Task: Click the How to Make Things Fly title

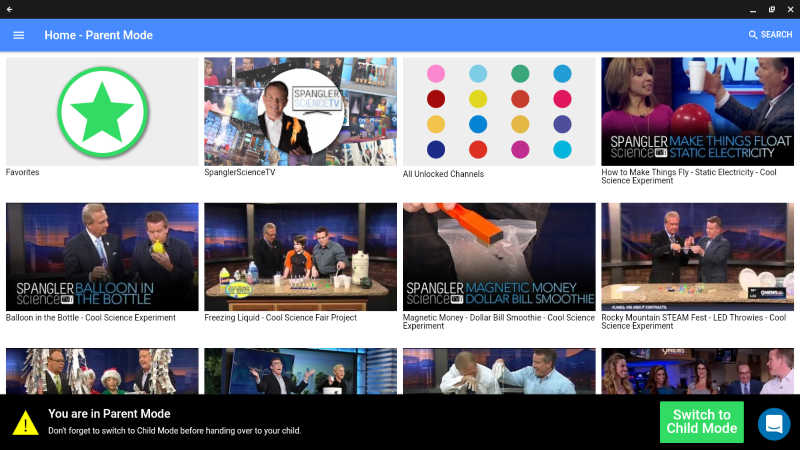Action: 689,177
